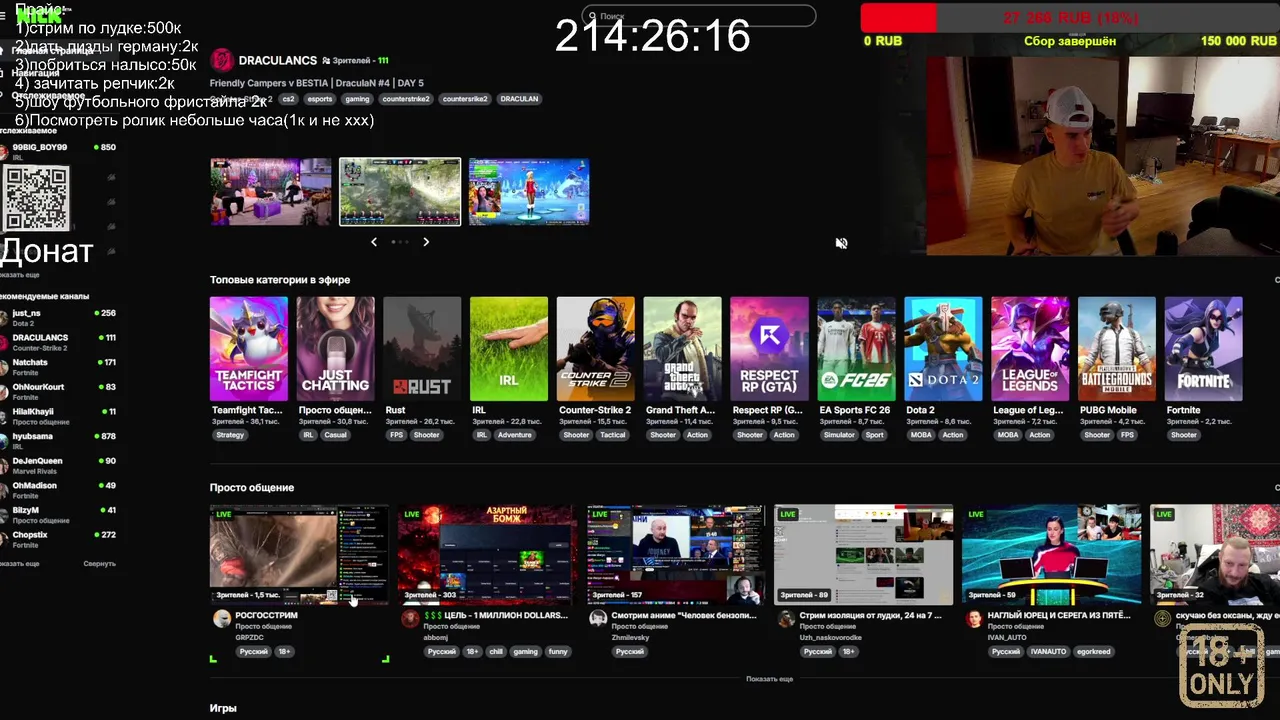The height and width of the screenshot is (720, 1280).
Task: Open Rust category cover
Action: 422,349
